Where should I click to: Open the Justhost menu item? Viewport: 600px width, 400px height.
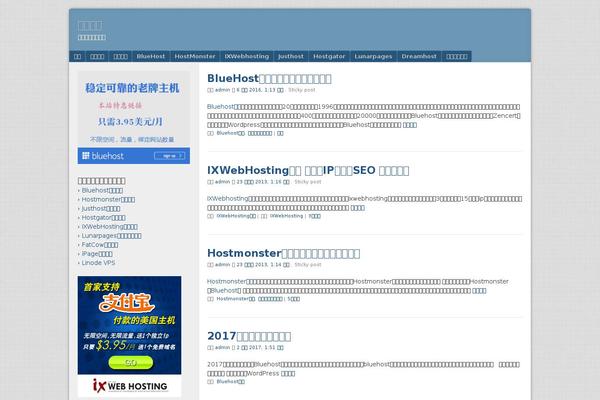tap(291, 56)
